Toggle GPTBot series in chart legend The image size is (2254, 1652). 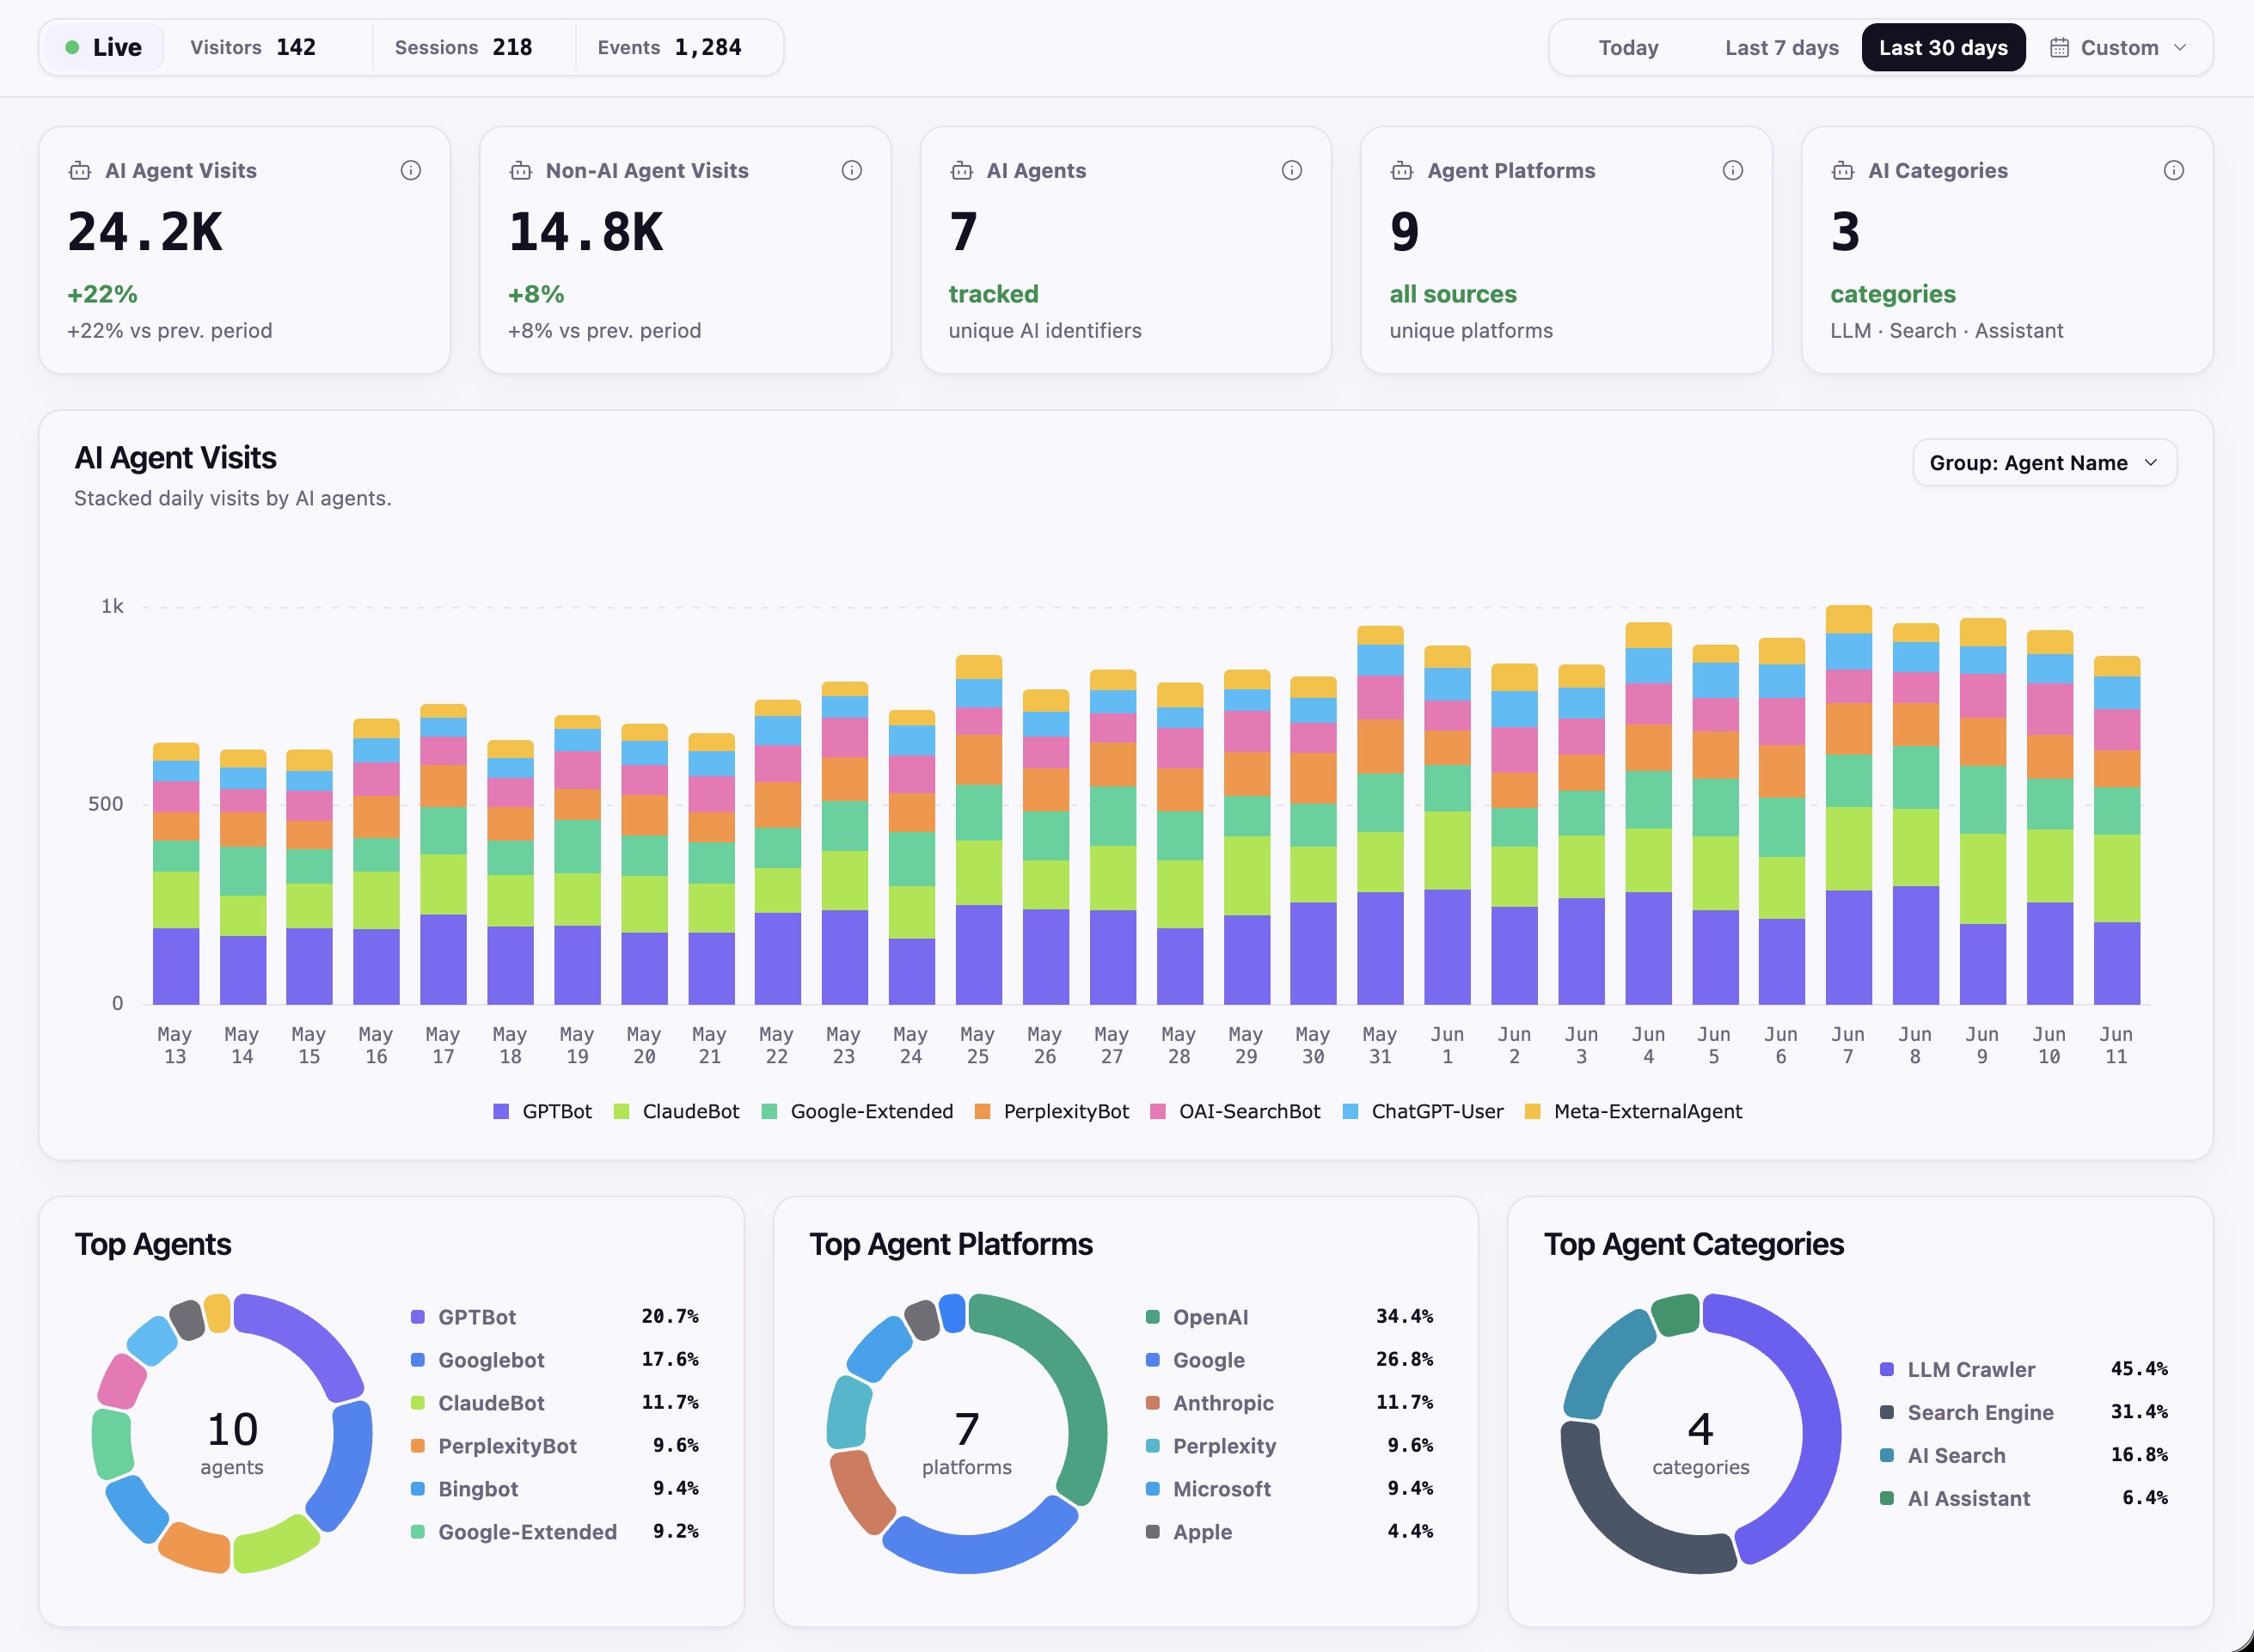click(543, 1111)
